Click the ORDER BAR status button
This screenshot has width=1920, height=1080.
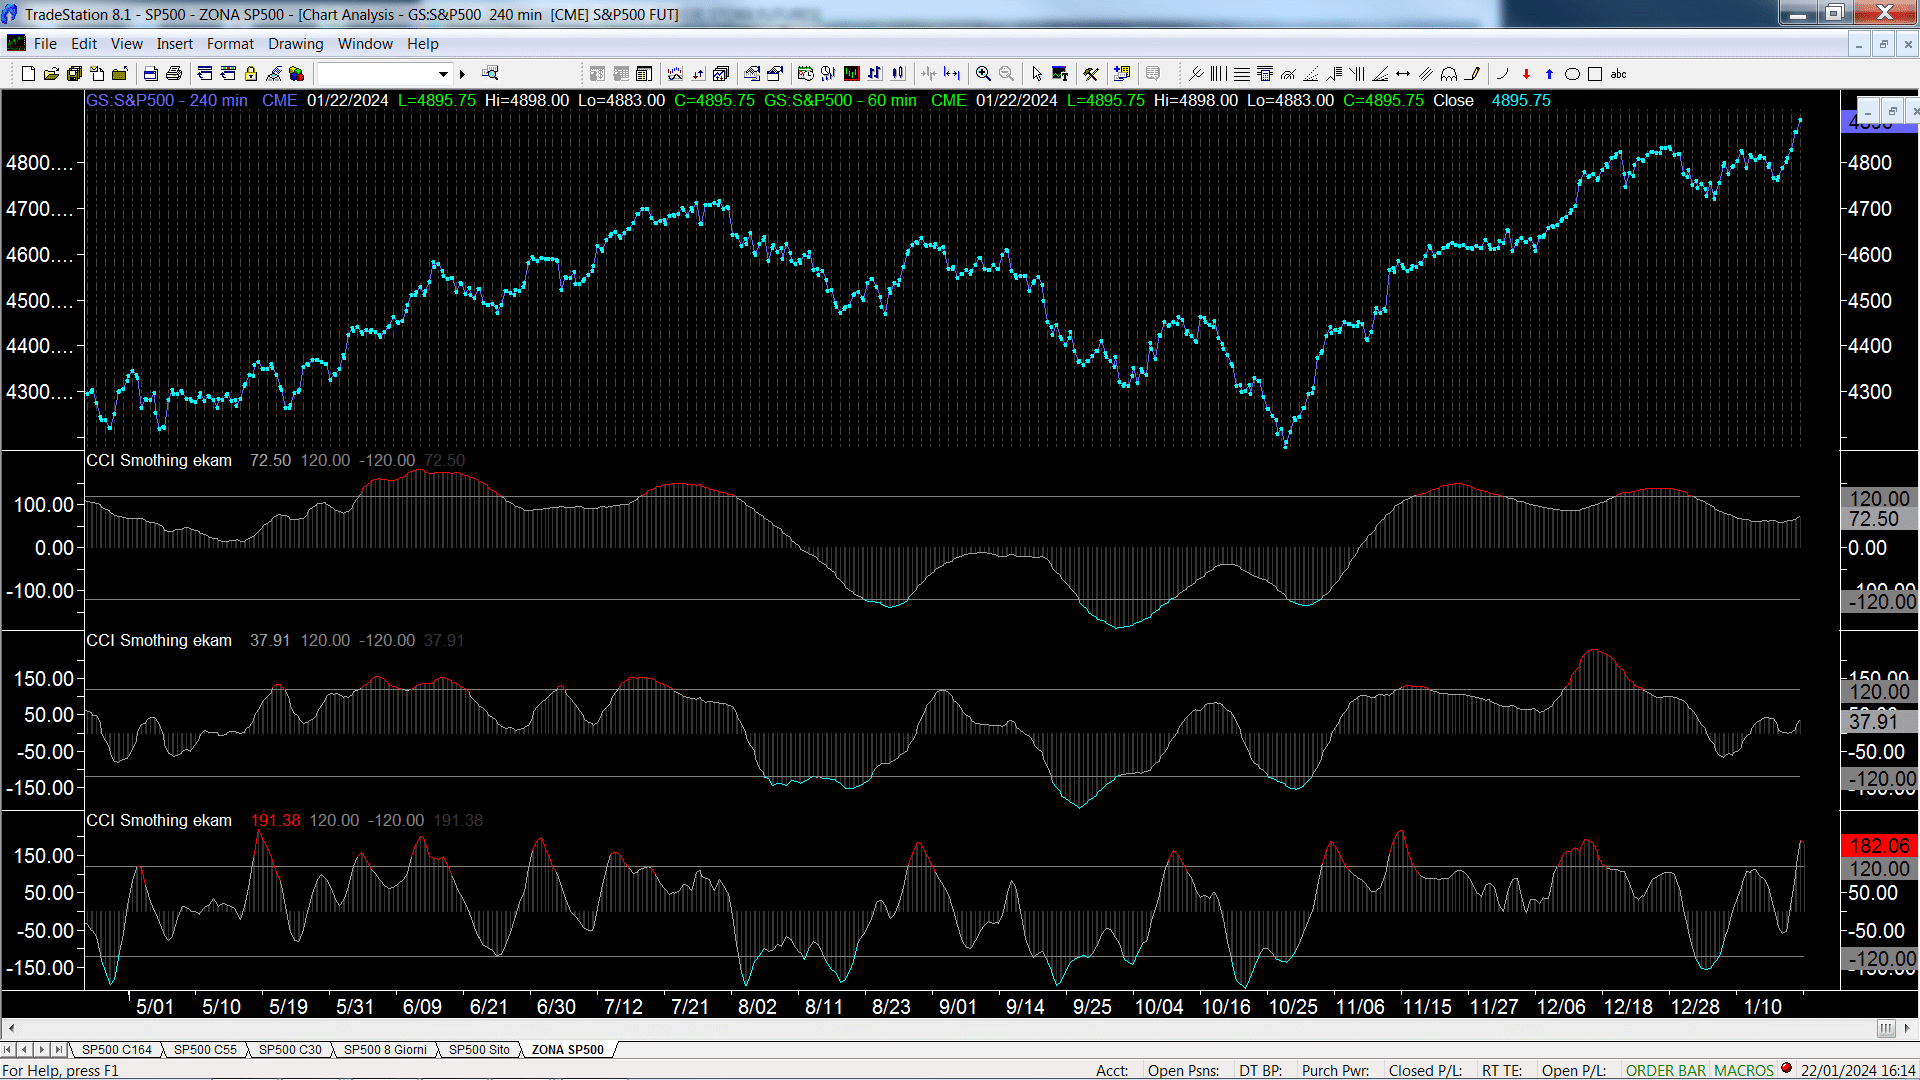1666,1071
